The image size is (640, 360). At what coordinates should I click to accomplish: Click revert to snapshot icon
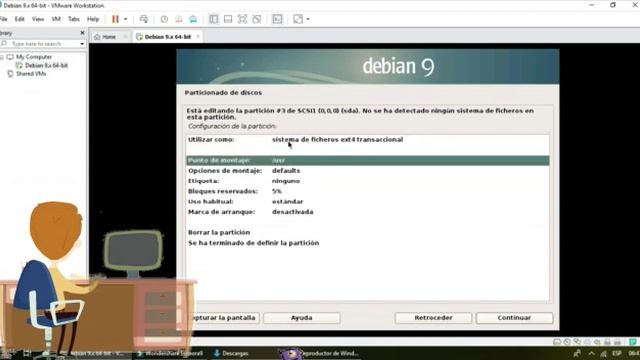(179, 19)
